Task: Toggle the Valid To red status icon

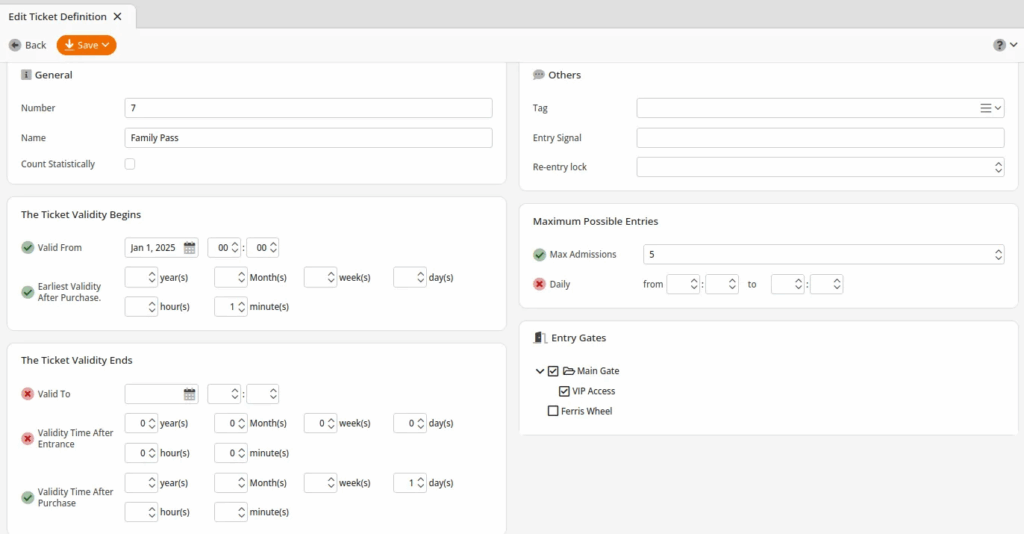Action: coord(27,394)
